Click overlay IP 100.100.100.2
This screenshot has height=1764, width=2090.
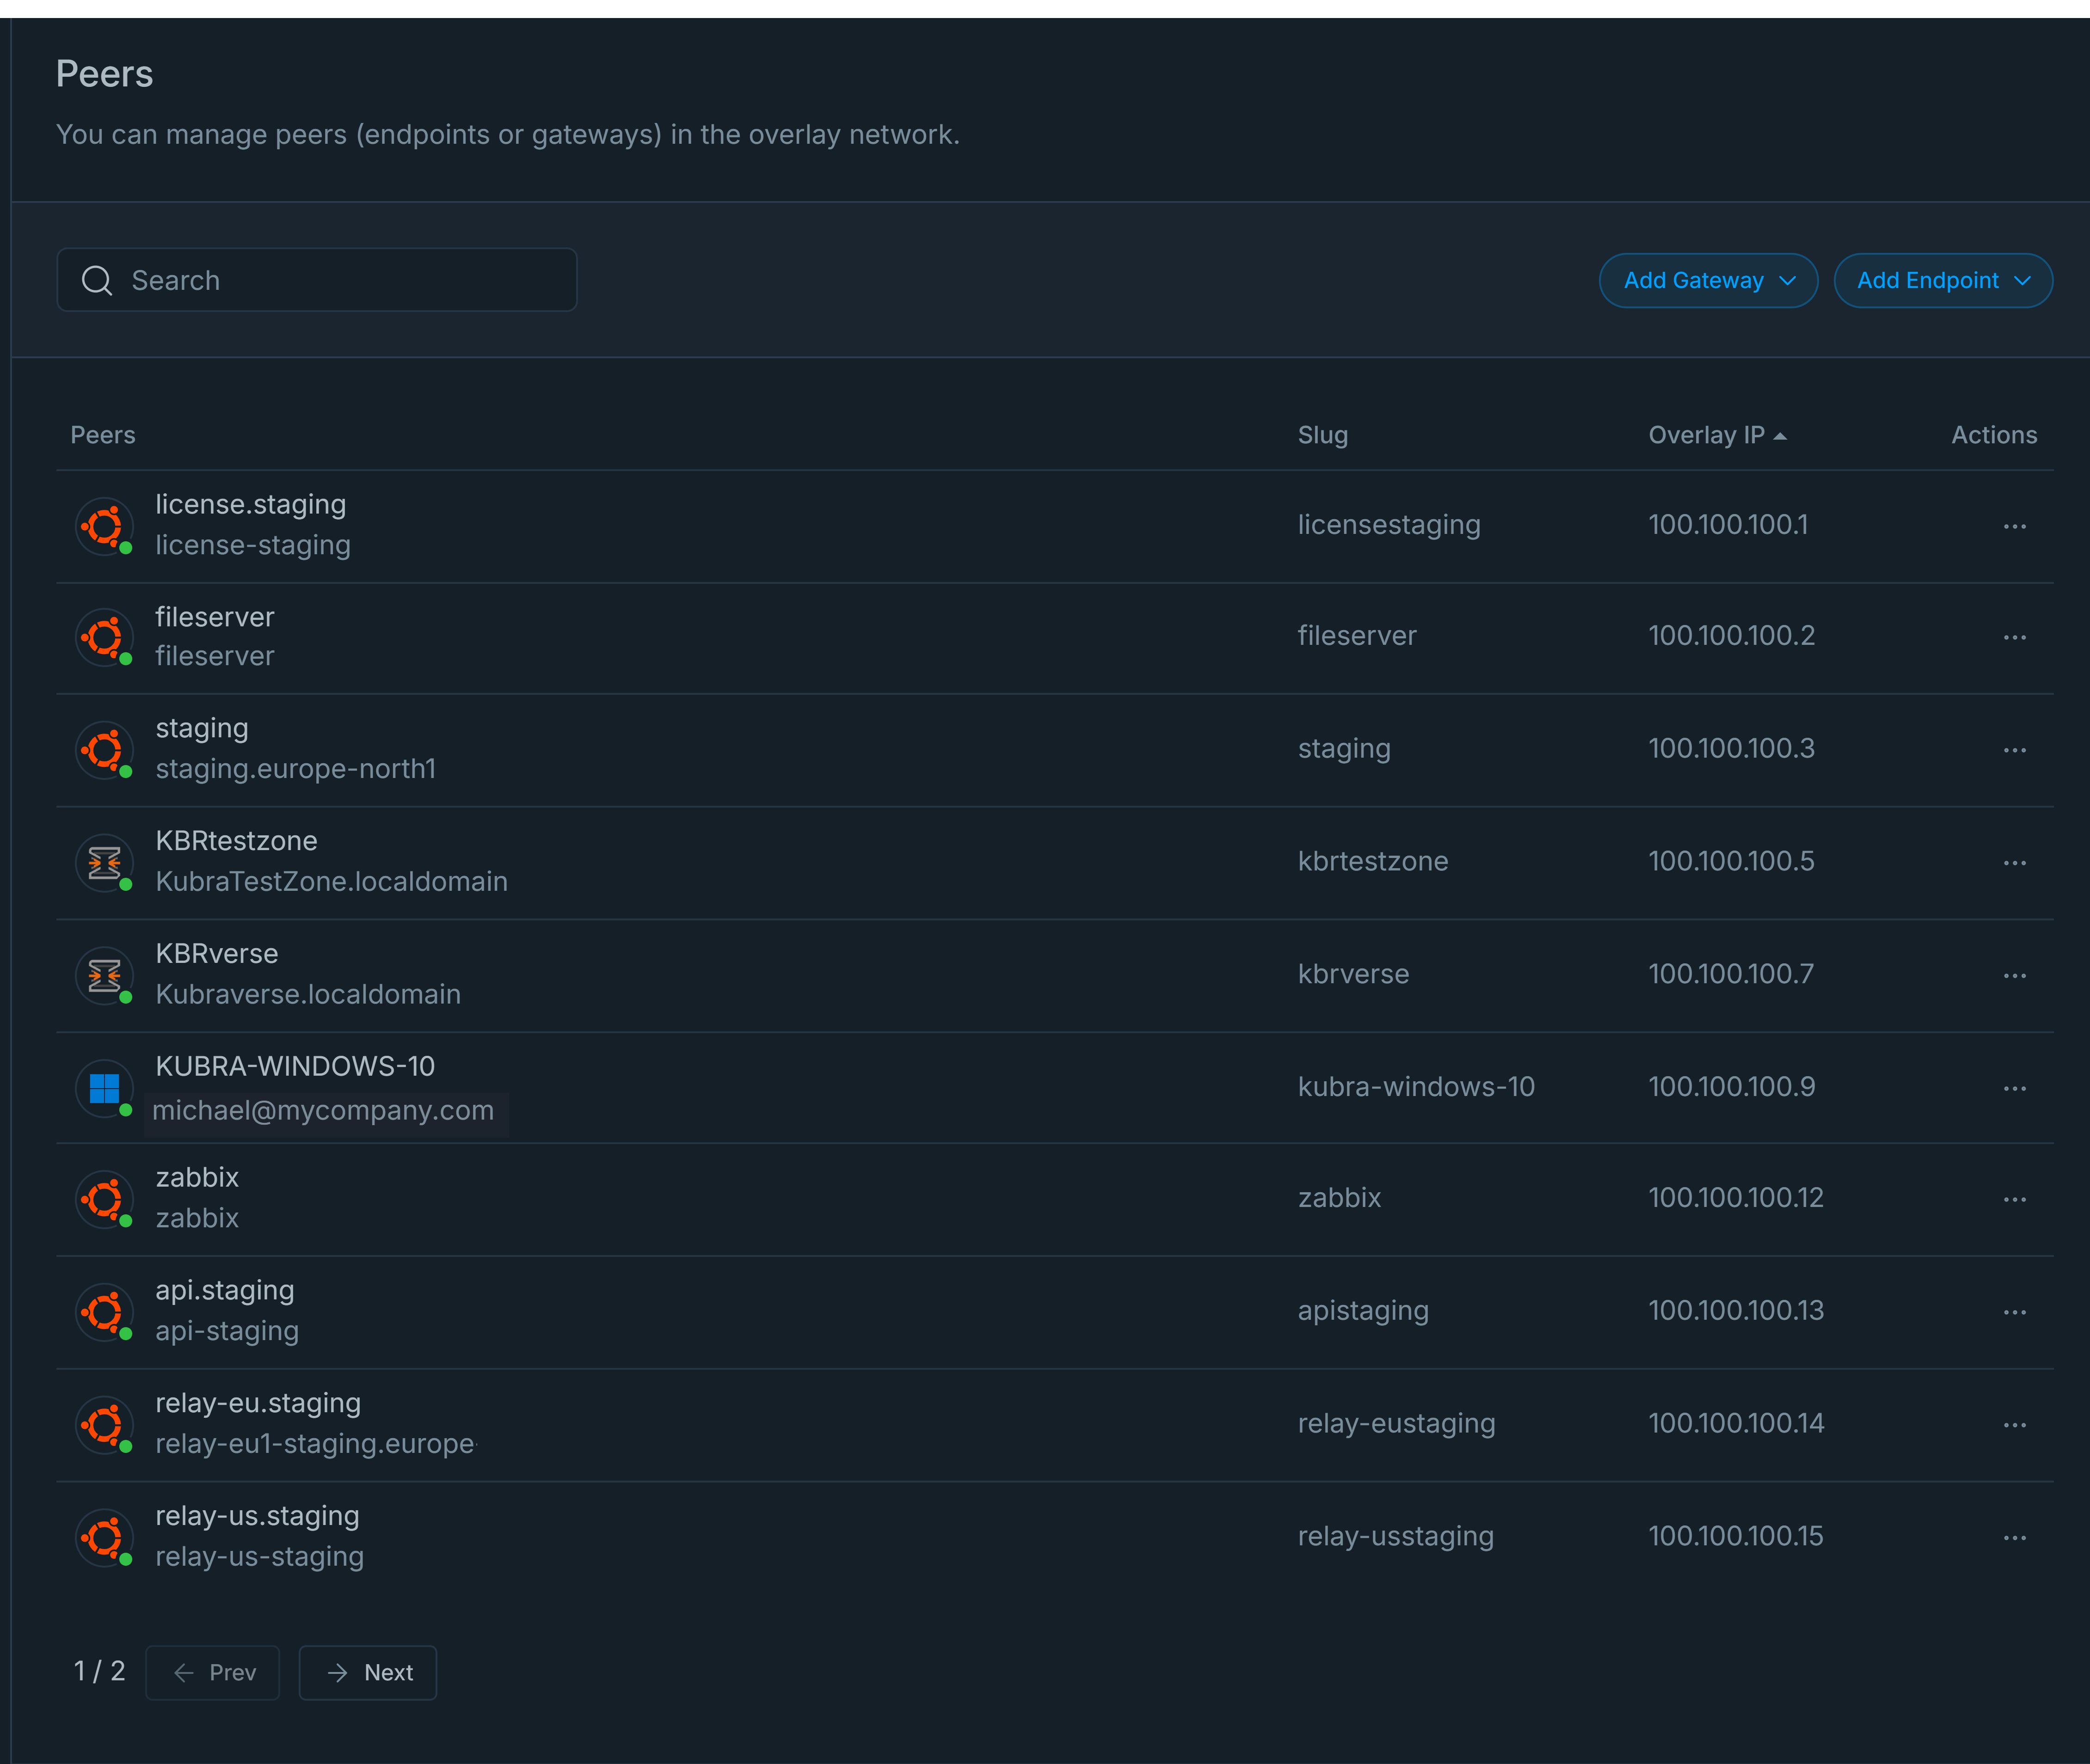pos(1731,636)
